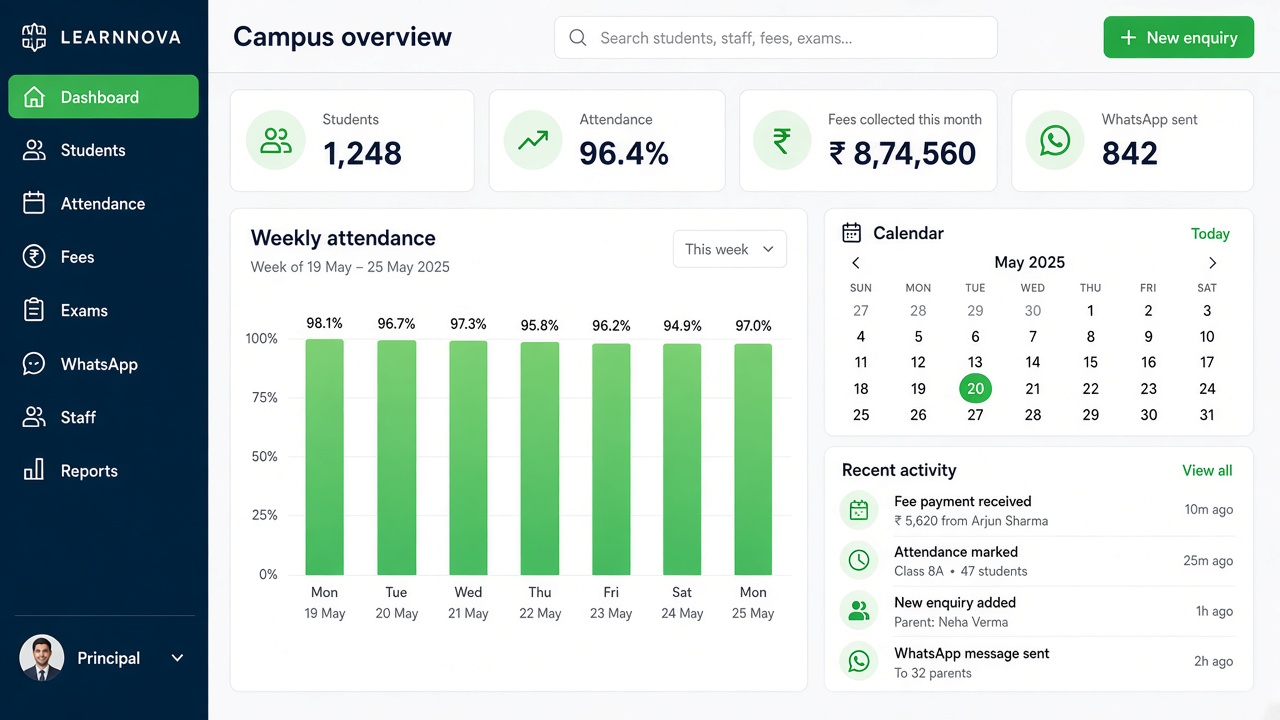The height and width of the screenshot is (720, 1280).
Task: Click the Exams clipboard icon in sidebar
Action: pyautogui.click(x=34, y=310)
